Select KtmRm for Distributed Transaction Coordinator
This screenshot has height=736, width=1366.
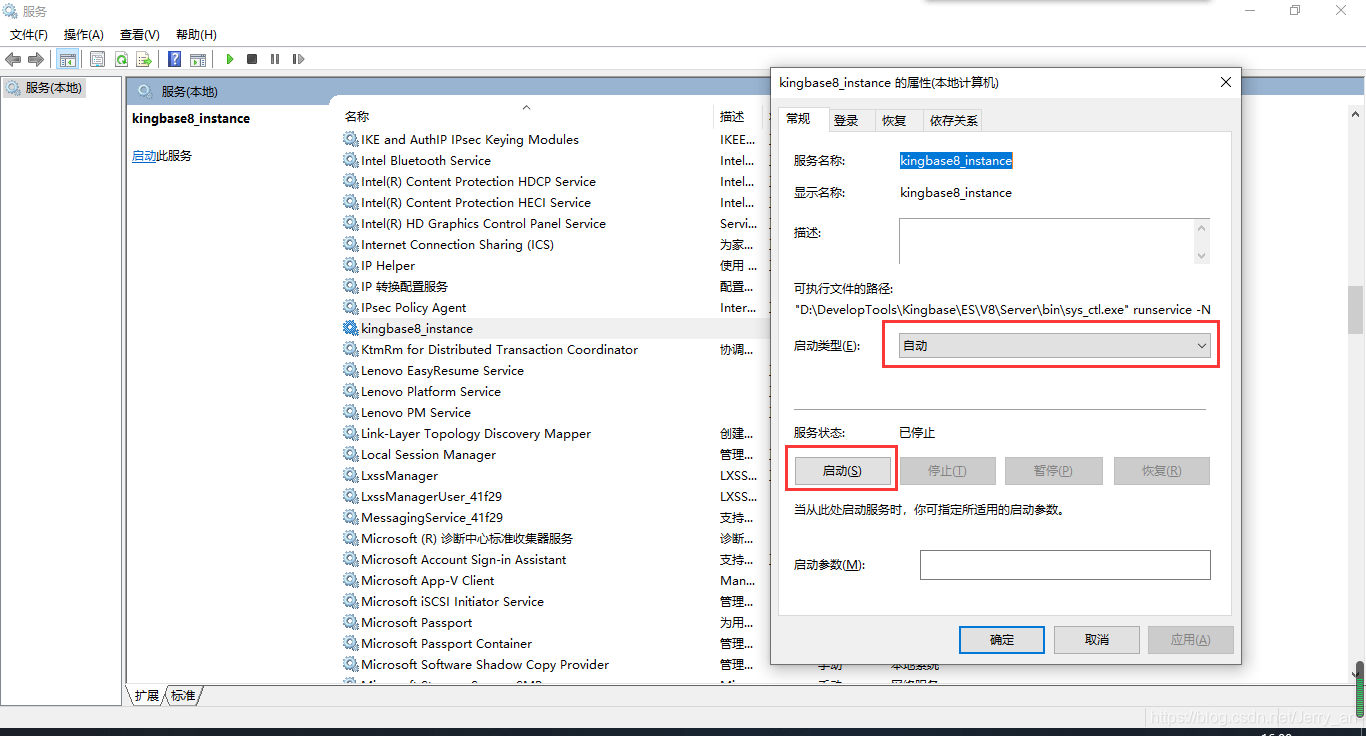(499, 349)
